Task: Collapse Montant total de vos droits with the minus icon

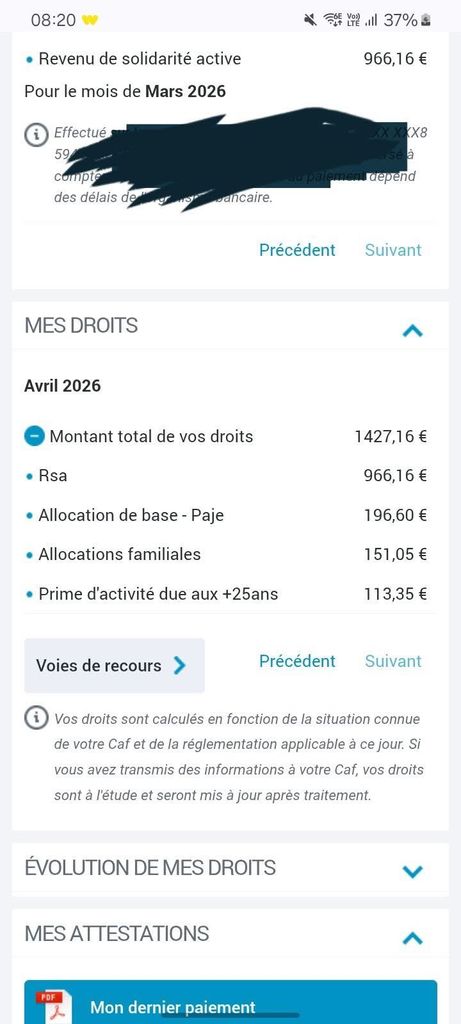Action: [36, 436]
